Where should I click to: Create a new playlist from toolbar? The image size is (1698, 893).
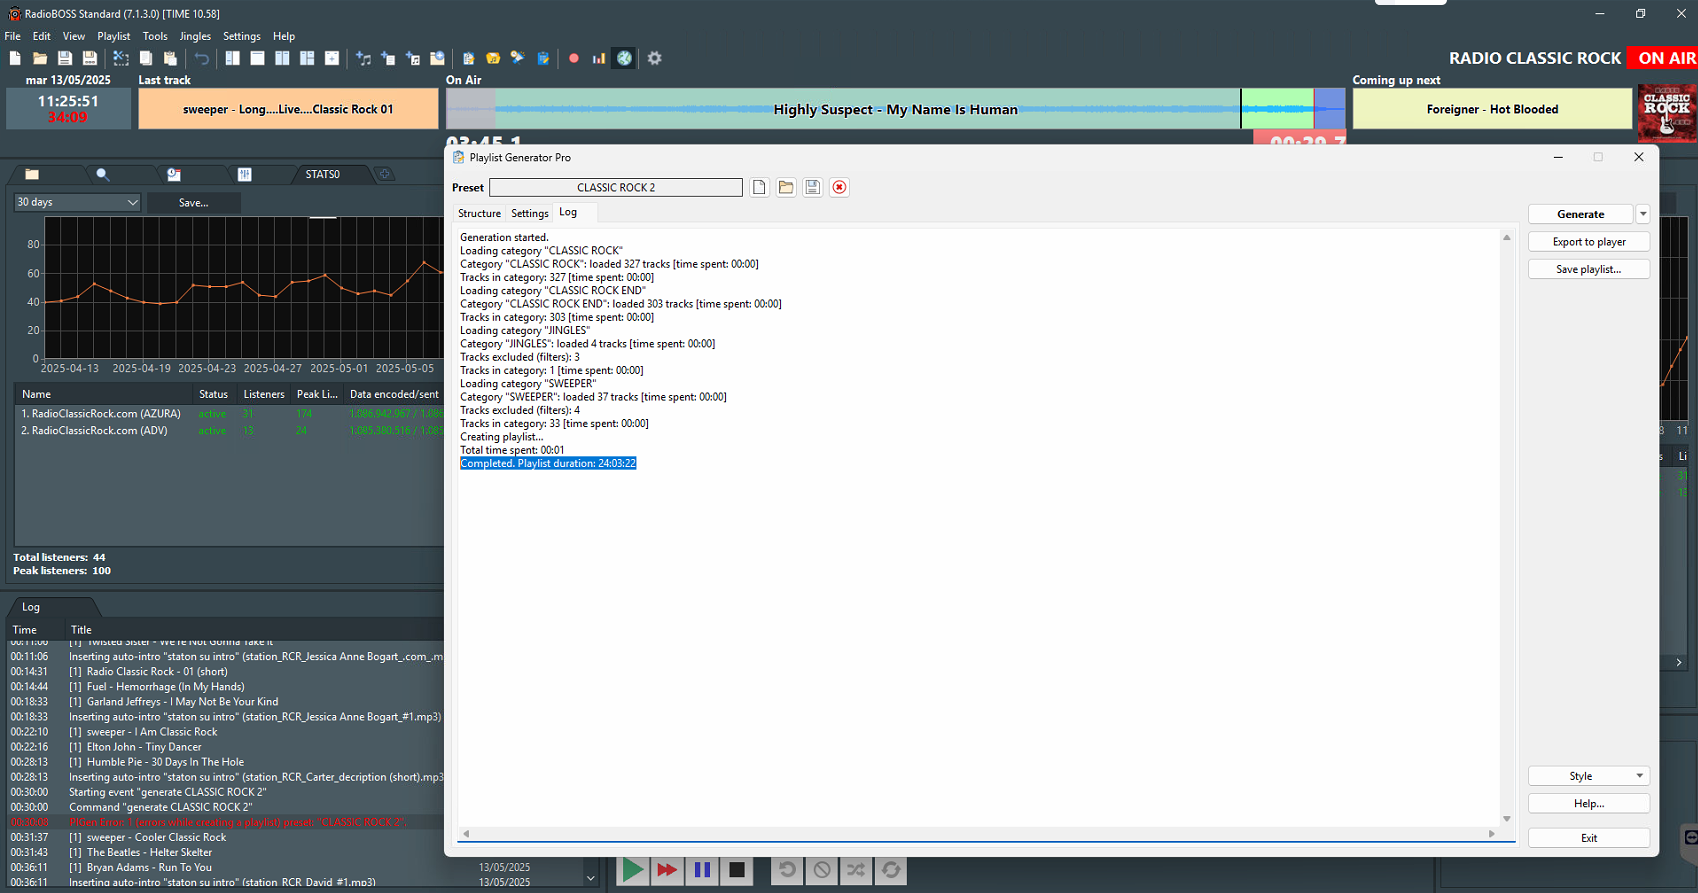coord(15,59)
